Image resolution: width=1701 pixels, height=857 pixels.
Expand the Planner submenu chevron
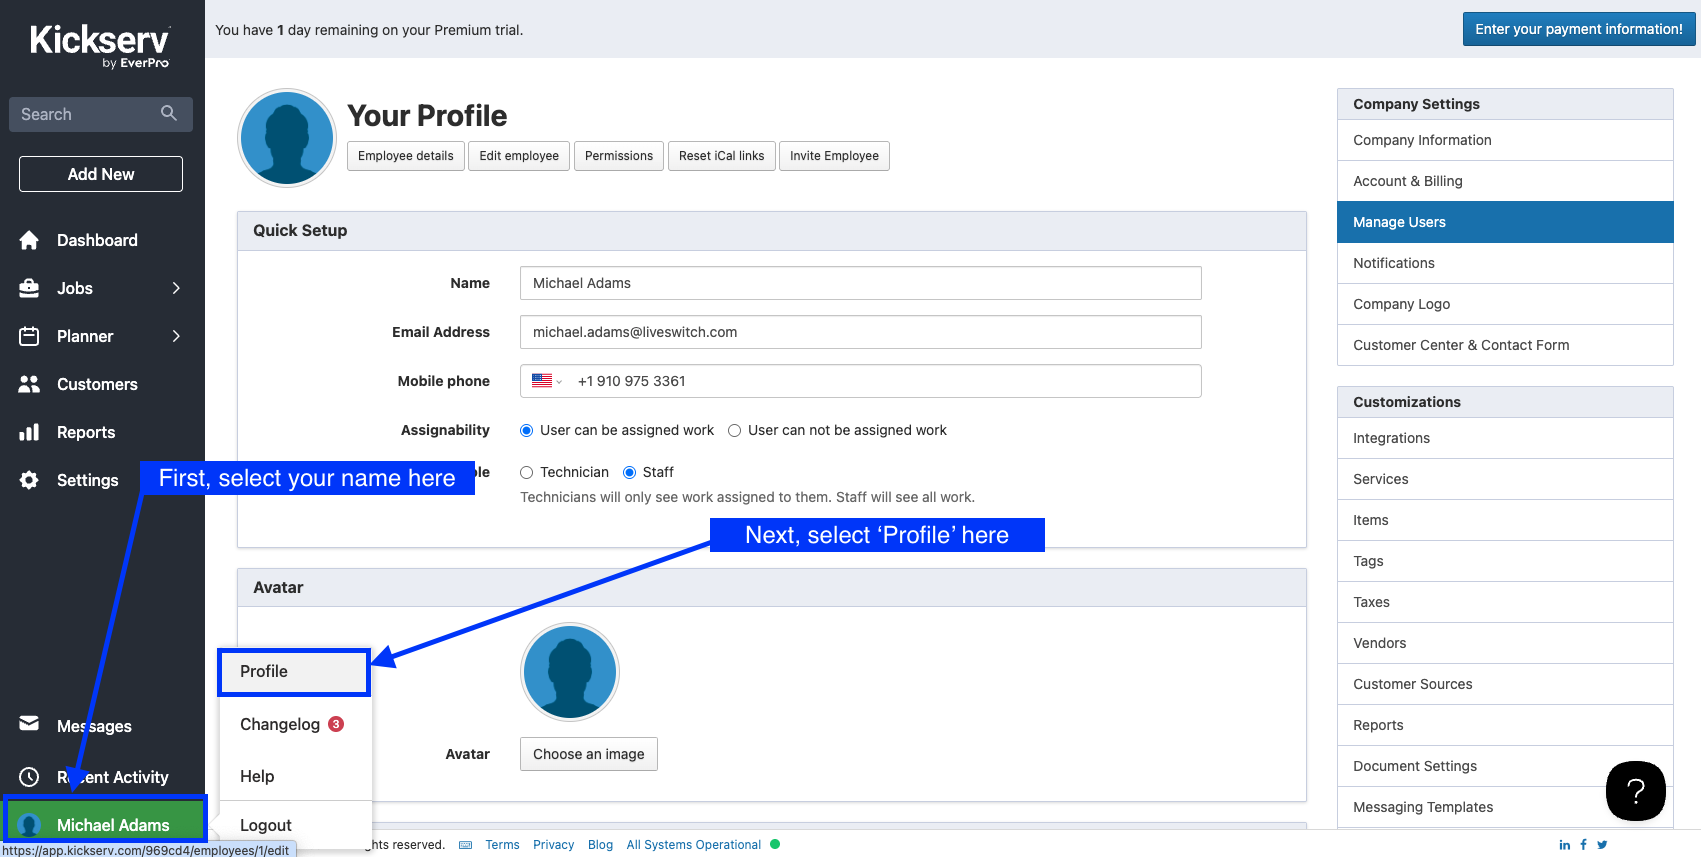point(176,336)
